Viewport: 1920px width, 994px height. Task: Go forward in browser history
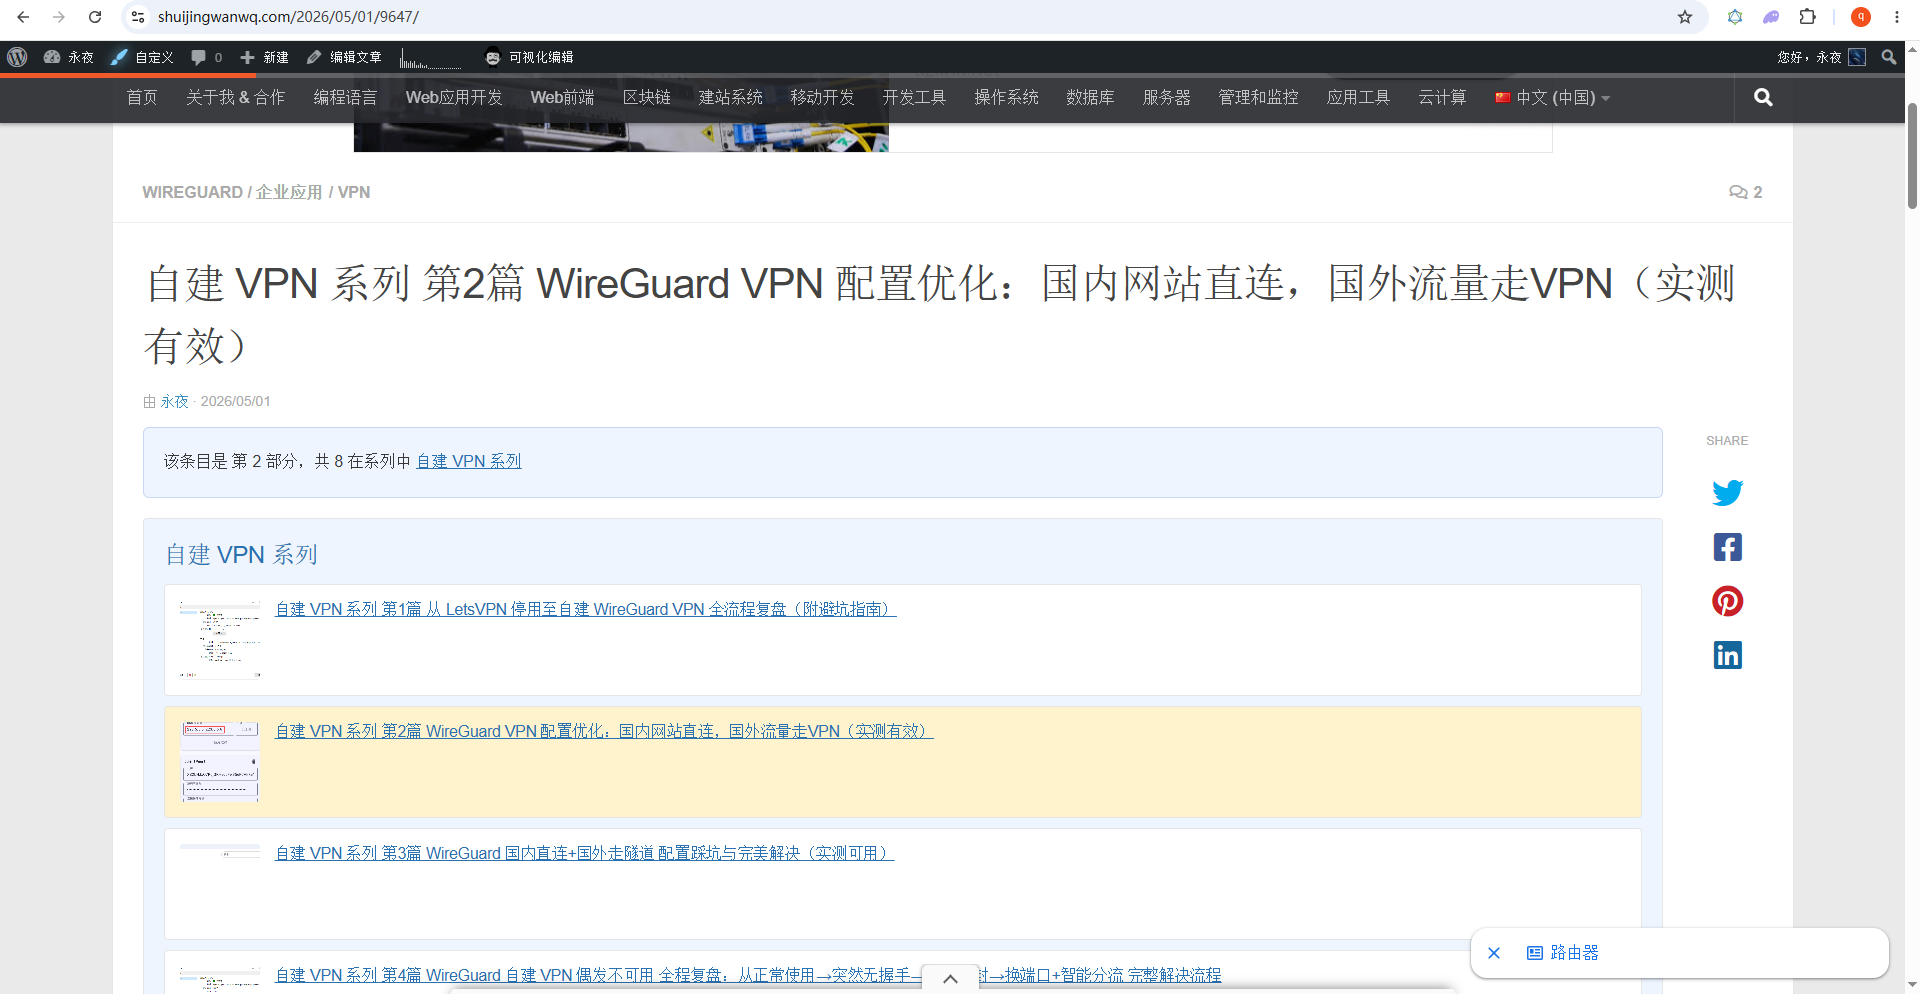pyautogui.click(x=59, y=17)
